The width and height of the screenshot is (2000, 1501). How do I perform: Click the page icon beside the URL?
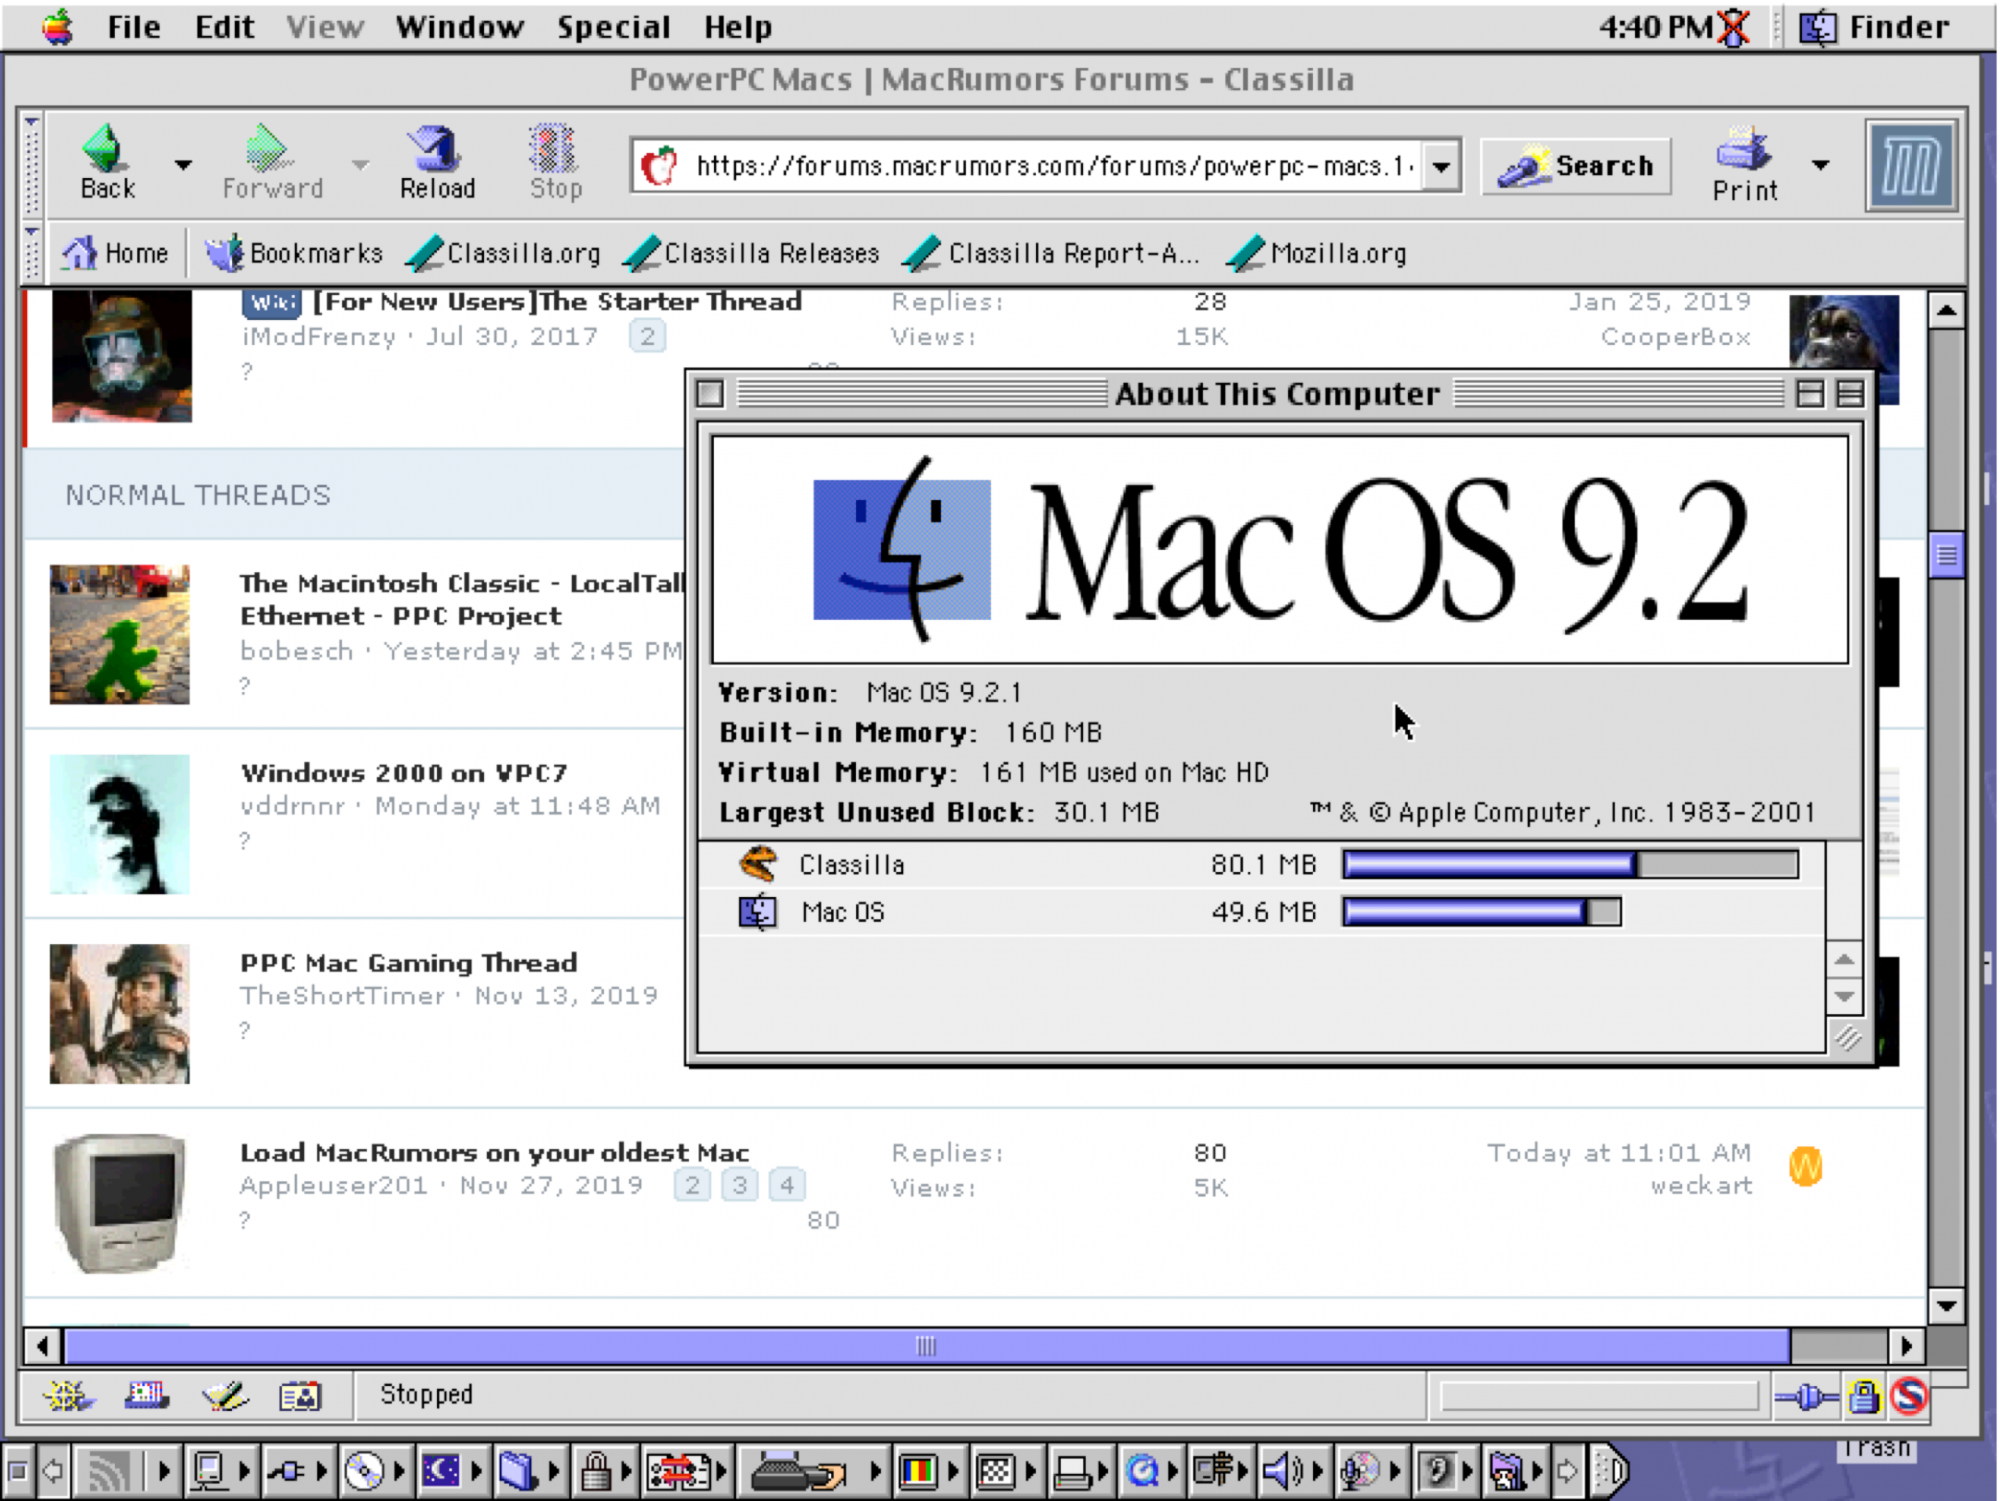pos(660,165)
